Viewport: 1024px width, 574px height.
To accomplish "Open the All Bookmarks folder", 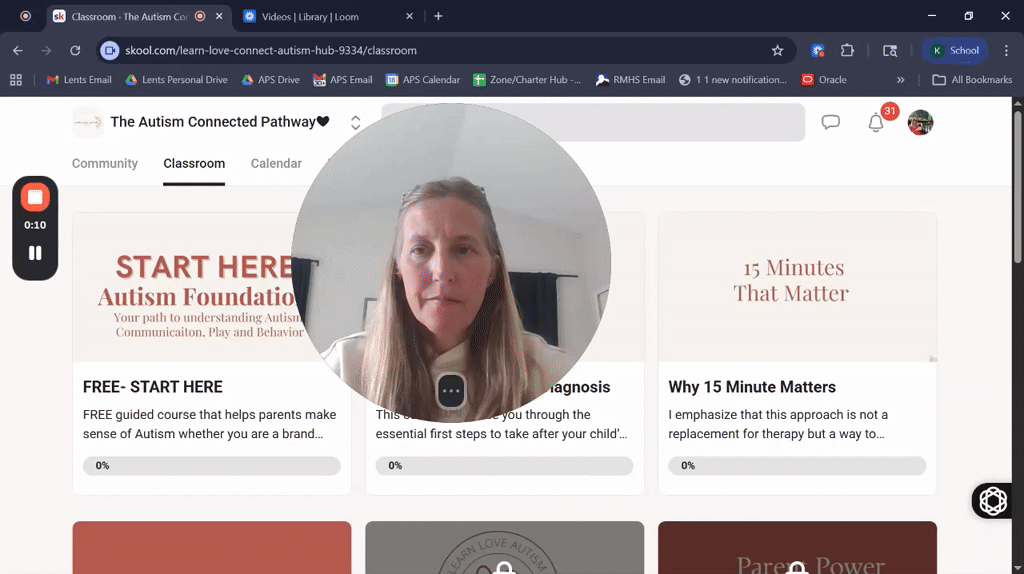I will (972, 80).
